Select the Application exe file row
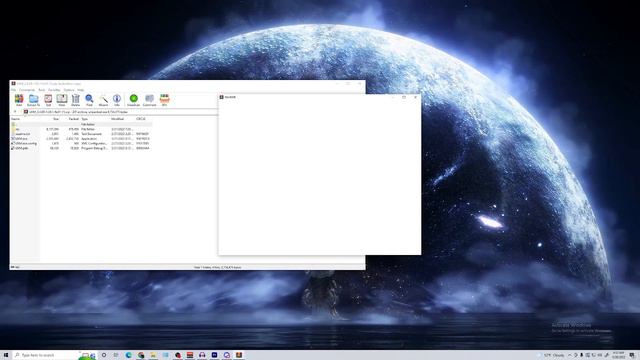The width and height of the screenshot is (640, 360). coord(81,139)
